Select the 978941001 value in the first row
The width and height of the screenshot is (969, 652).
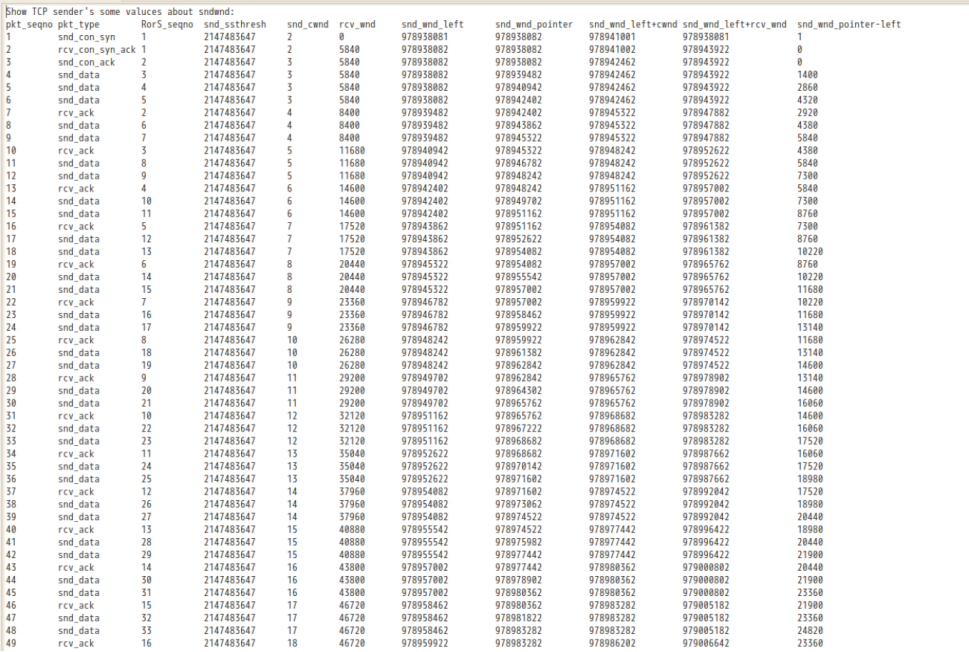tap(613, 36)
